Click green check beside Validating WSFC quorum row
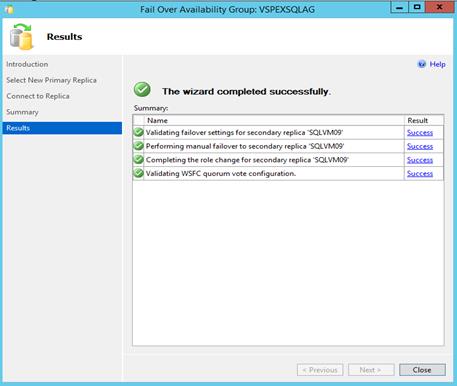 138,173
